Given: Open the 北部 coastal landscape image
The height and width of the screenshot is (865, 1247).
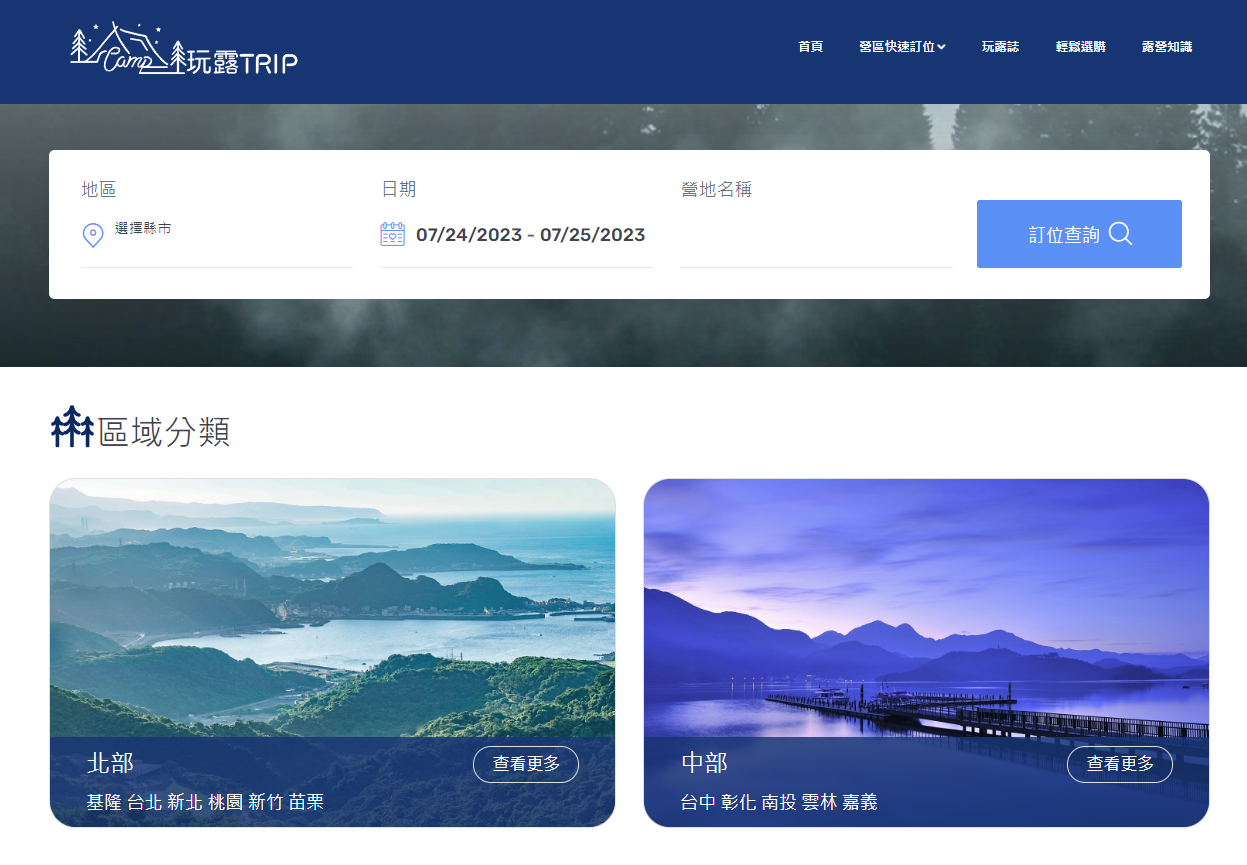Looking at the screenshot, I should [x=332, y=608].
